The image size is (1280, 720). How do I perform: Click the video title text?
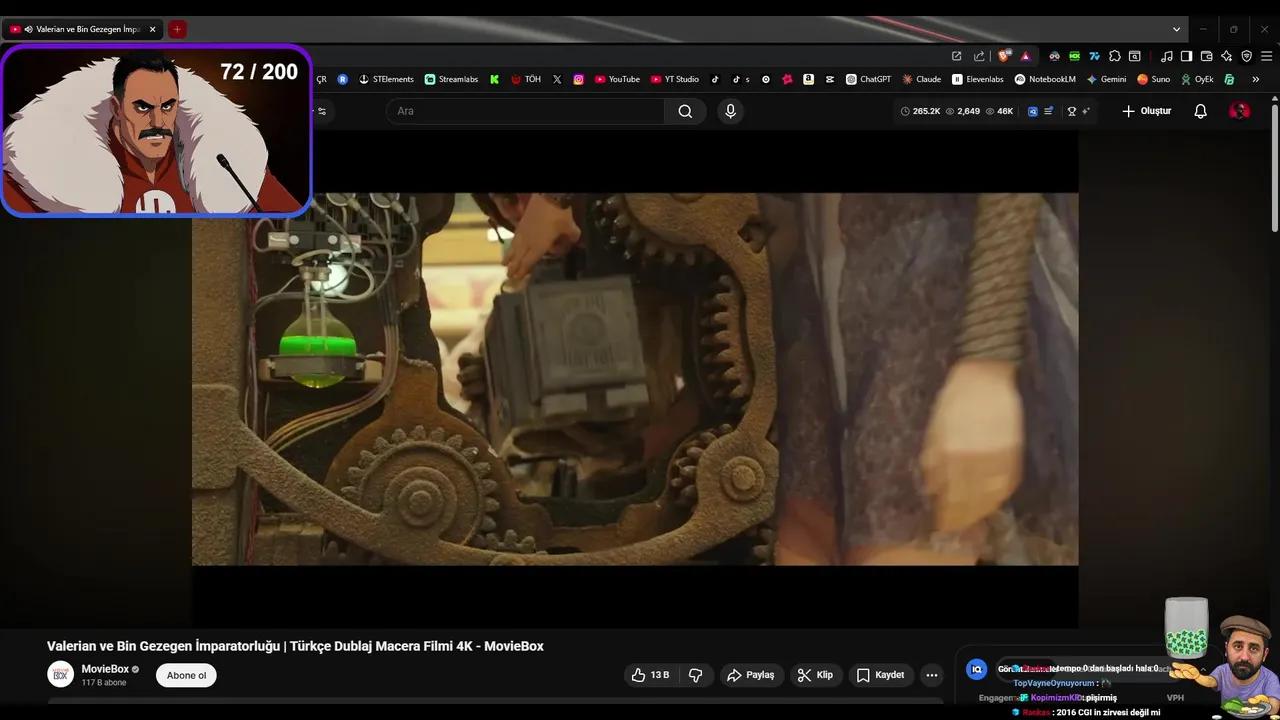[295, 646]
